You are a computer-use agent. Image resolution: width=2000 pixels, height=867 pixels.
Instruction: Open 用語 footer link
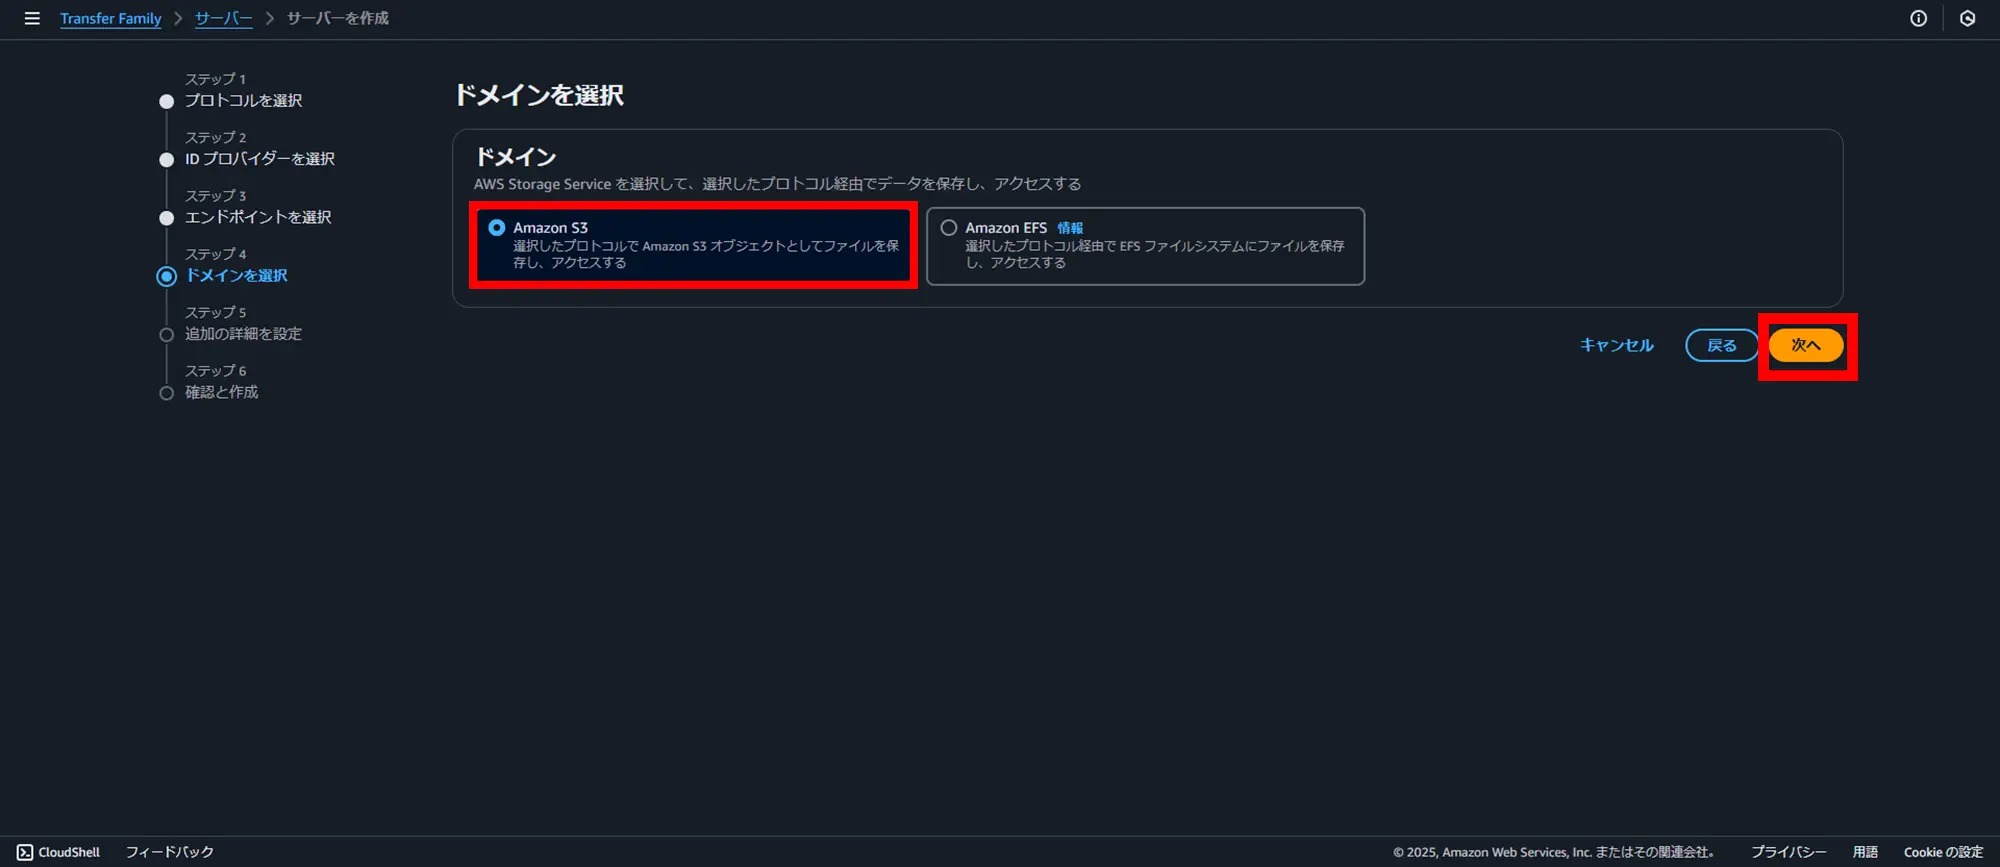(x=1865, y=852)
